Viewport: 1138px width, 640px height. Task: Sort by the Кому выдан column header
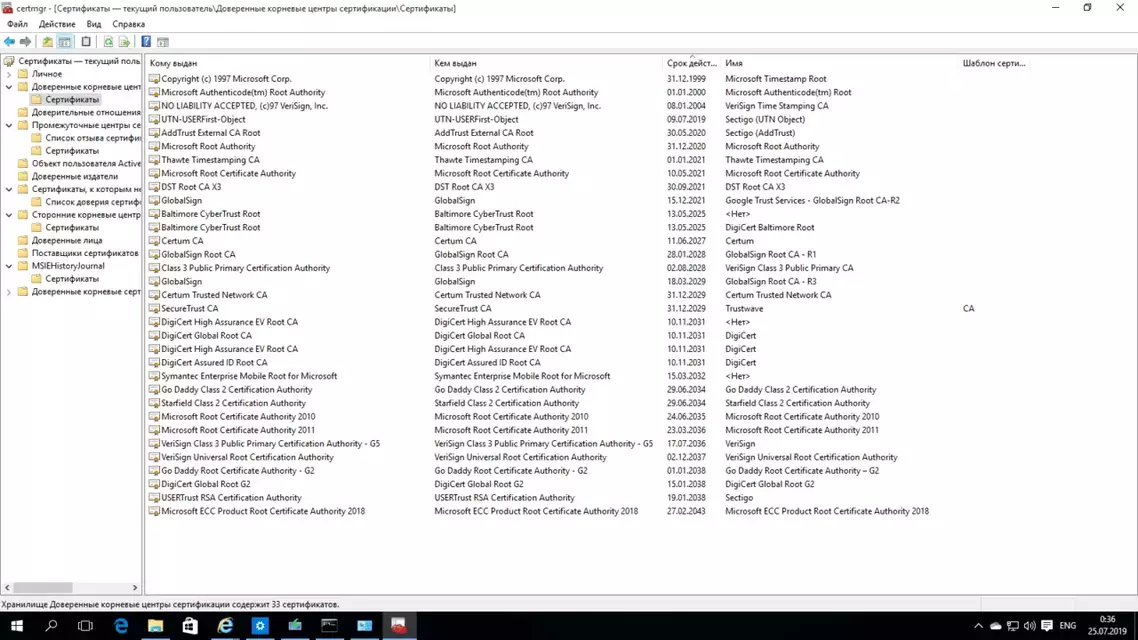(x=288, y=63)
